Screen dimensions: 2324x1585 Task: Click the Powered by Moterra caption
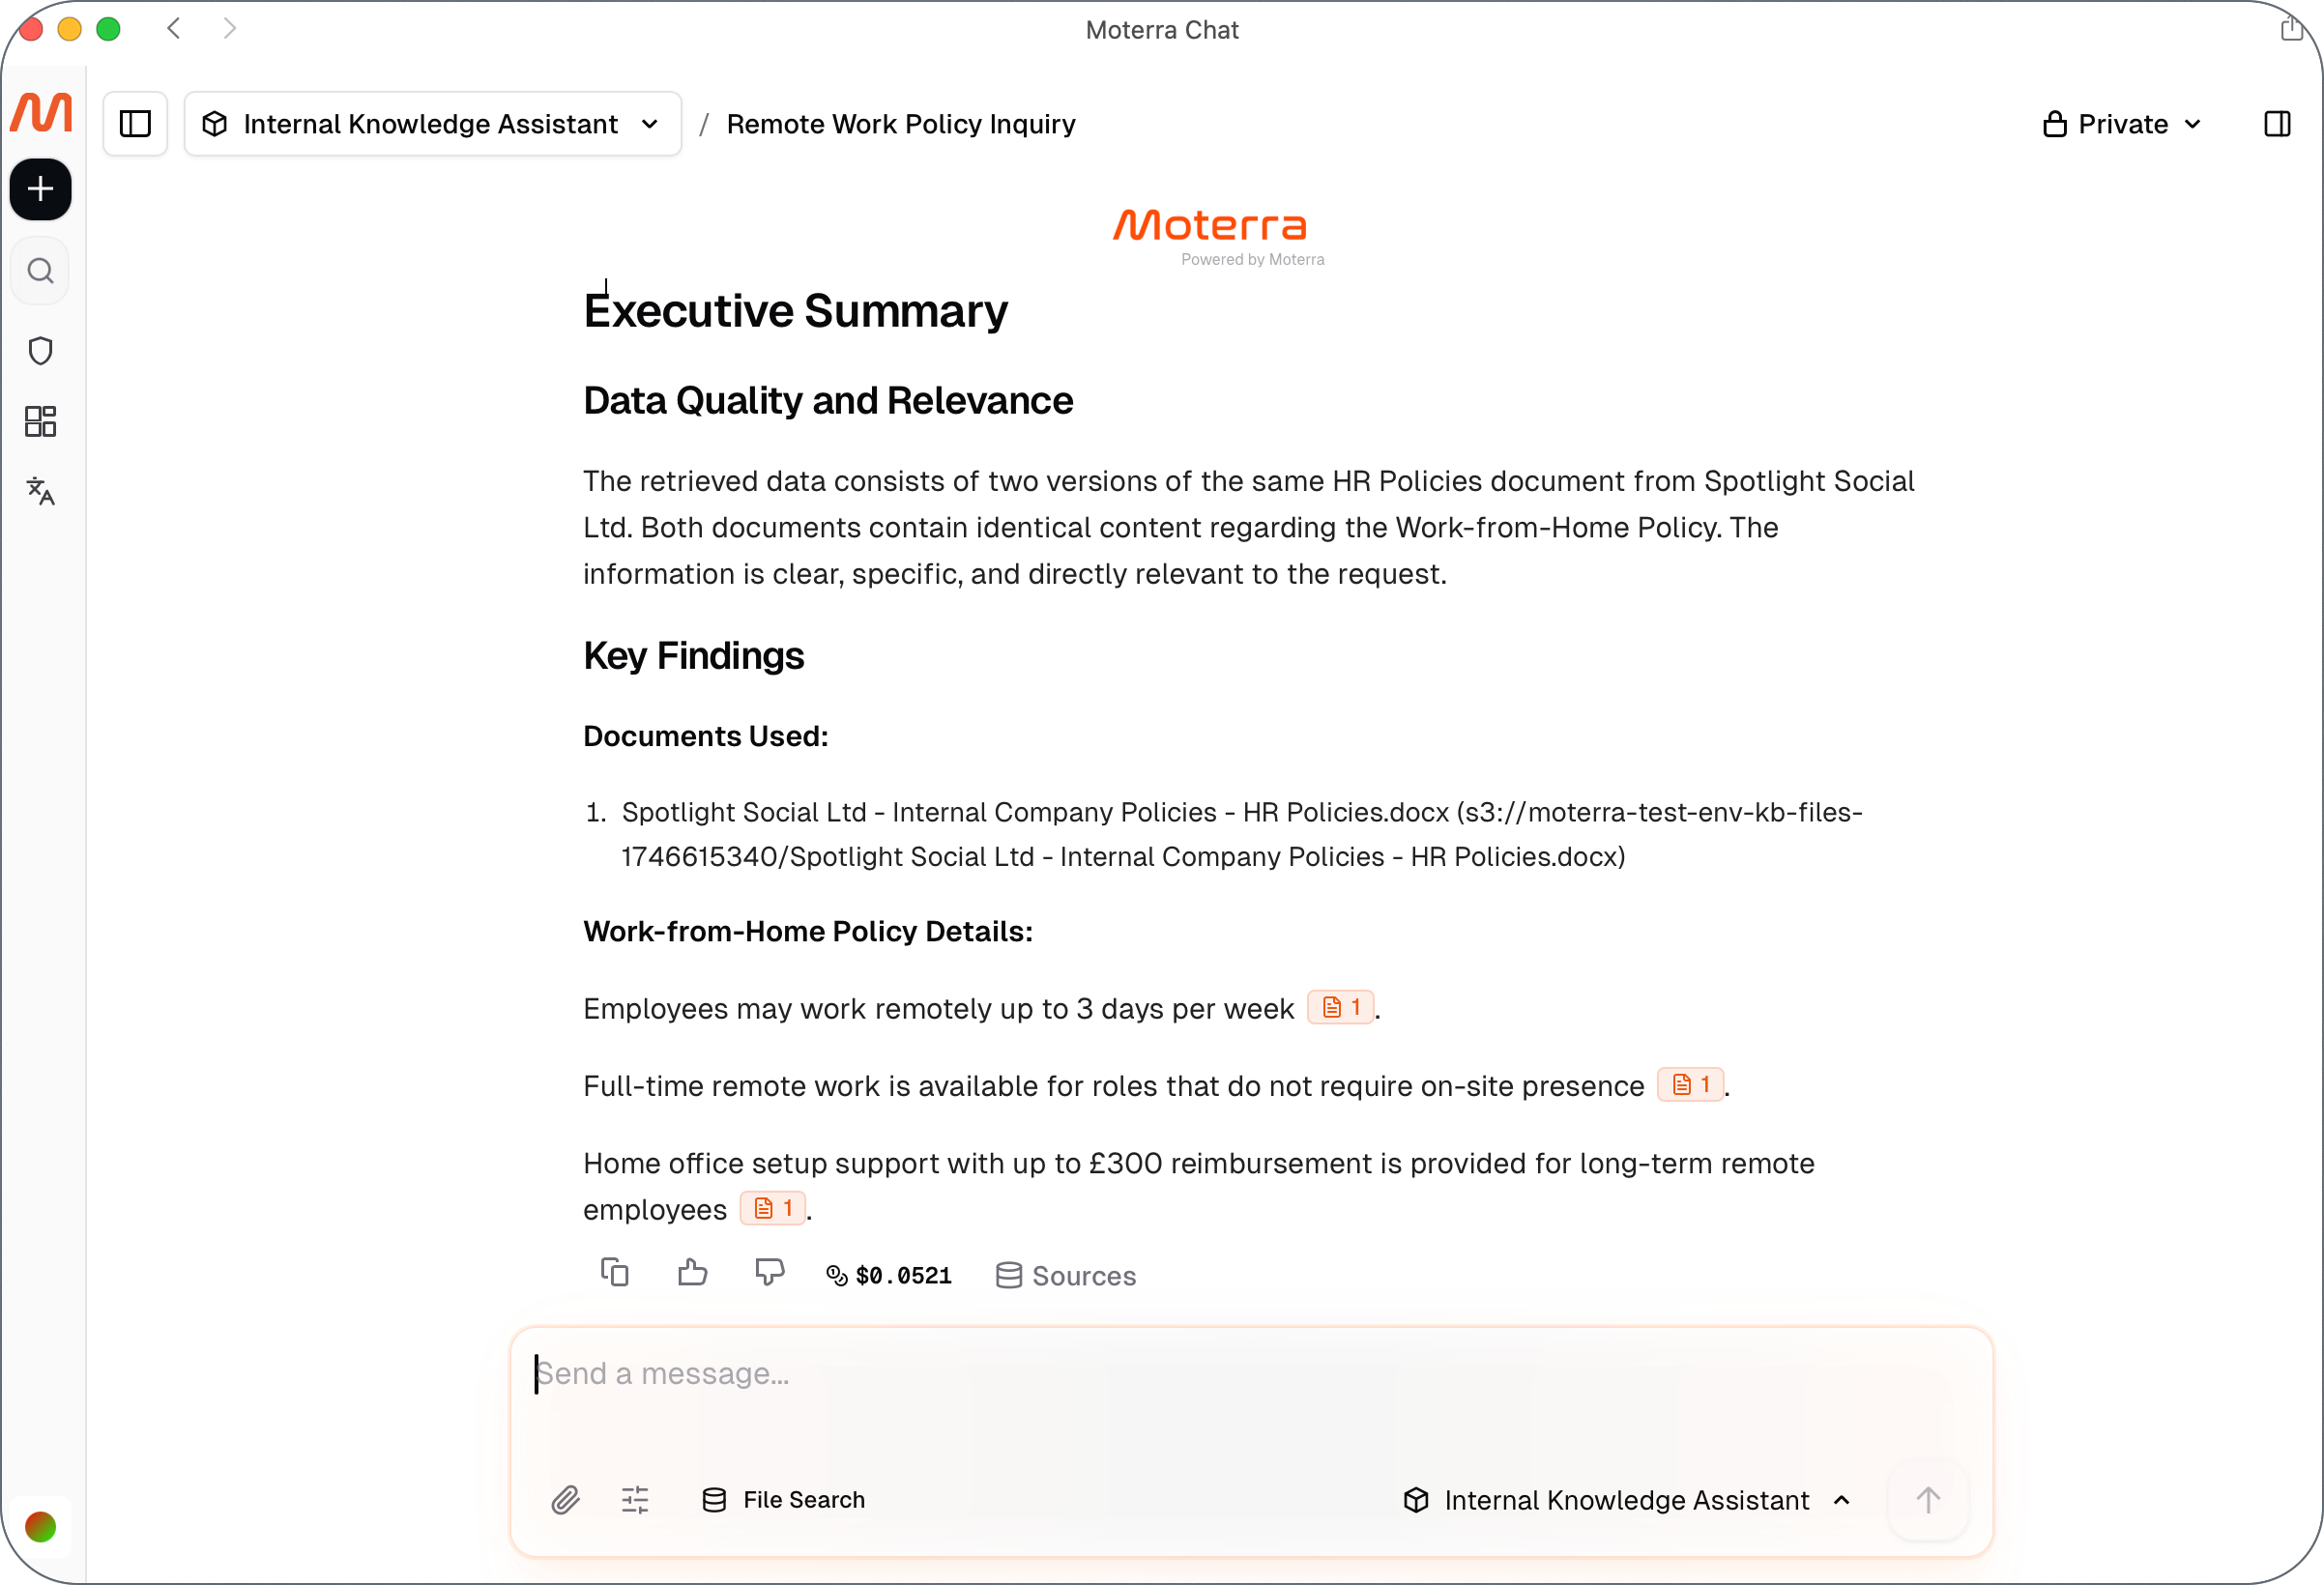pos(1253,259)
